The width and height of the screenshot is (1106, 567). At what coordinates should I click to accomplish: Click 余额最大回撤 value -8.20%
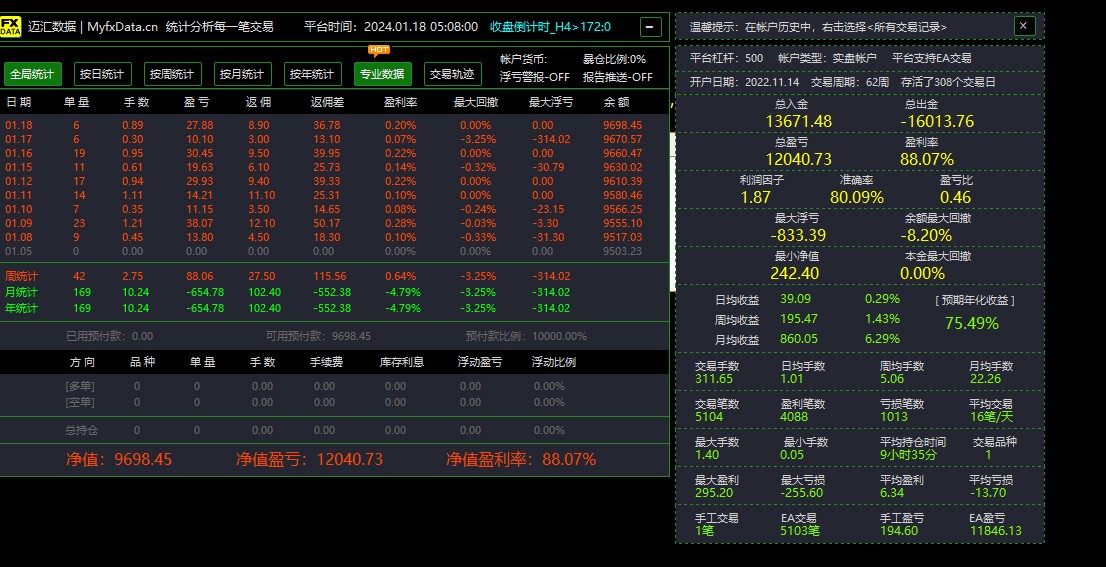click(x=926, y=236)
